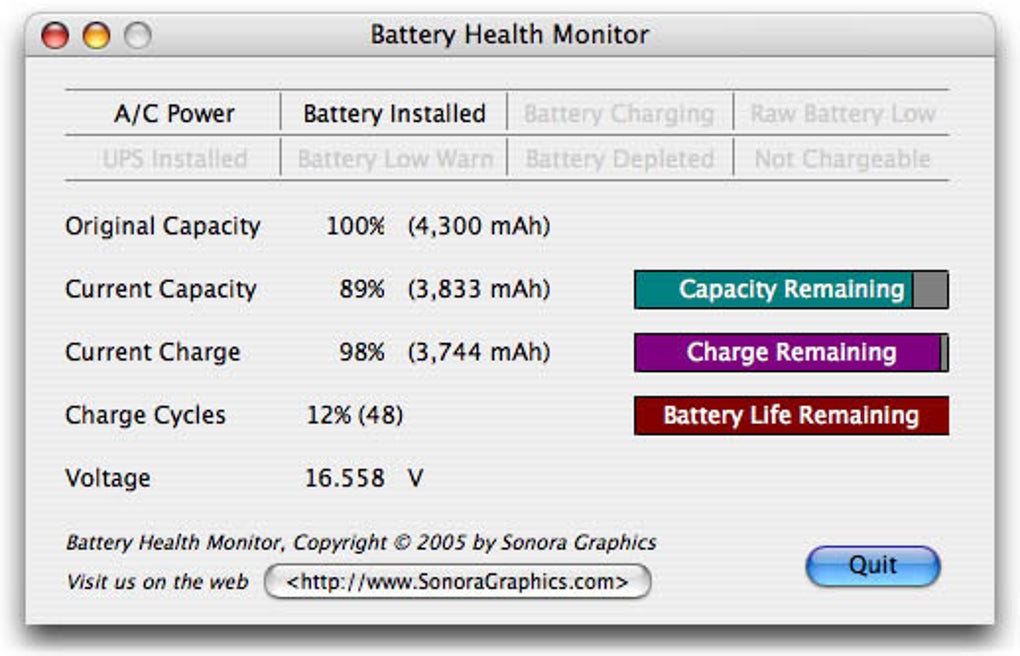The width and height of the screenshot is (1020, 656).
Task: Click the yellow minimize window button
Action: tap(96, 36)
